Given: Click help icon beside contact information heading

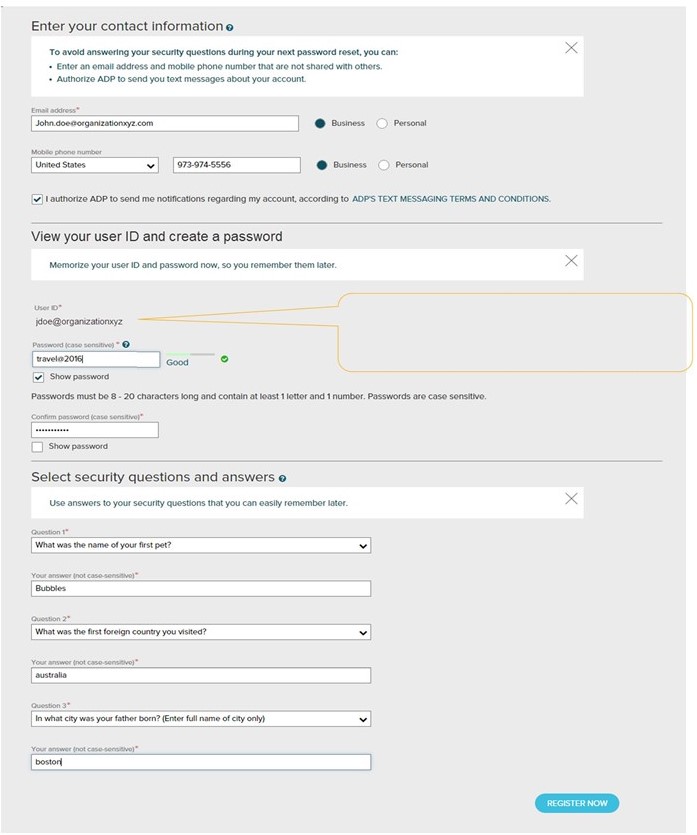Looking at the screenshot, I should pos(230,27).
